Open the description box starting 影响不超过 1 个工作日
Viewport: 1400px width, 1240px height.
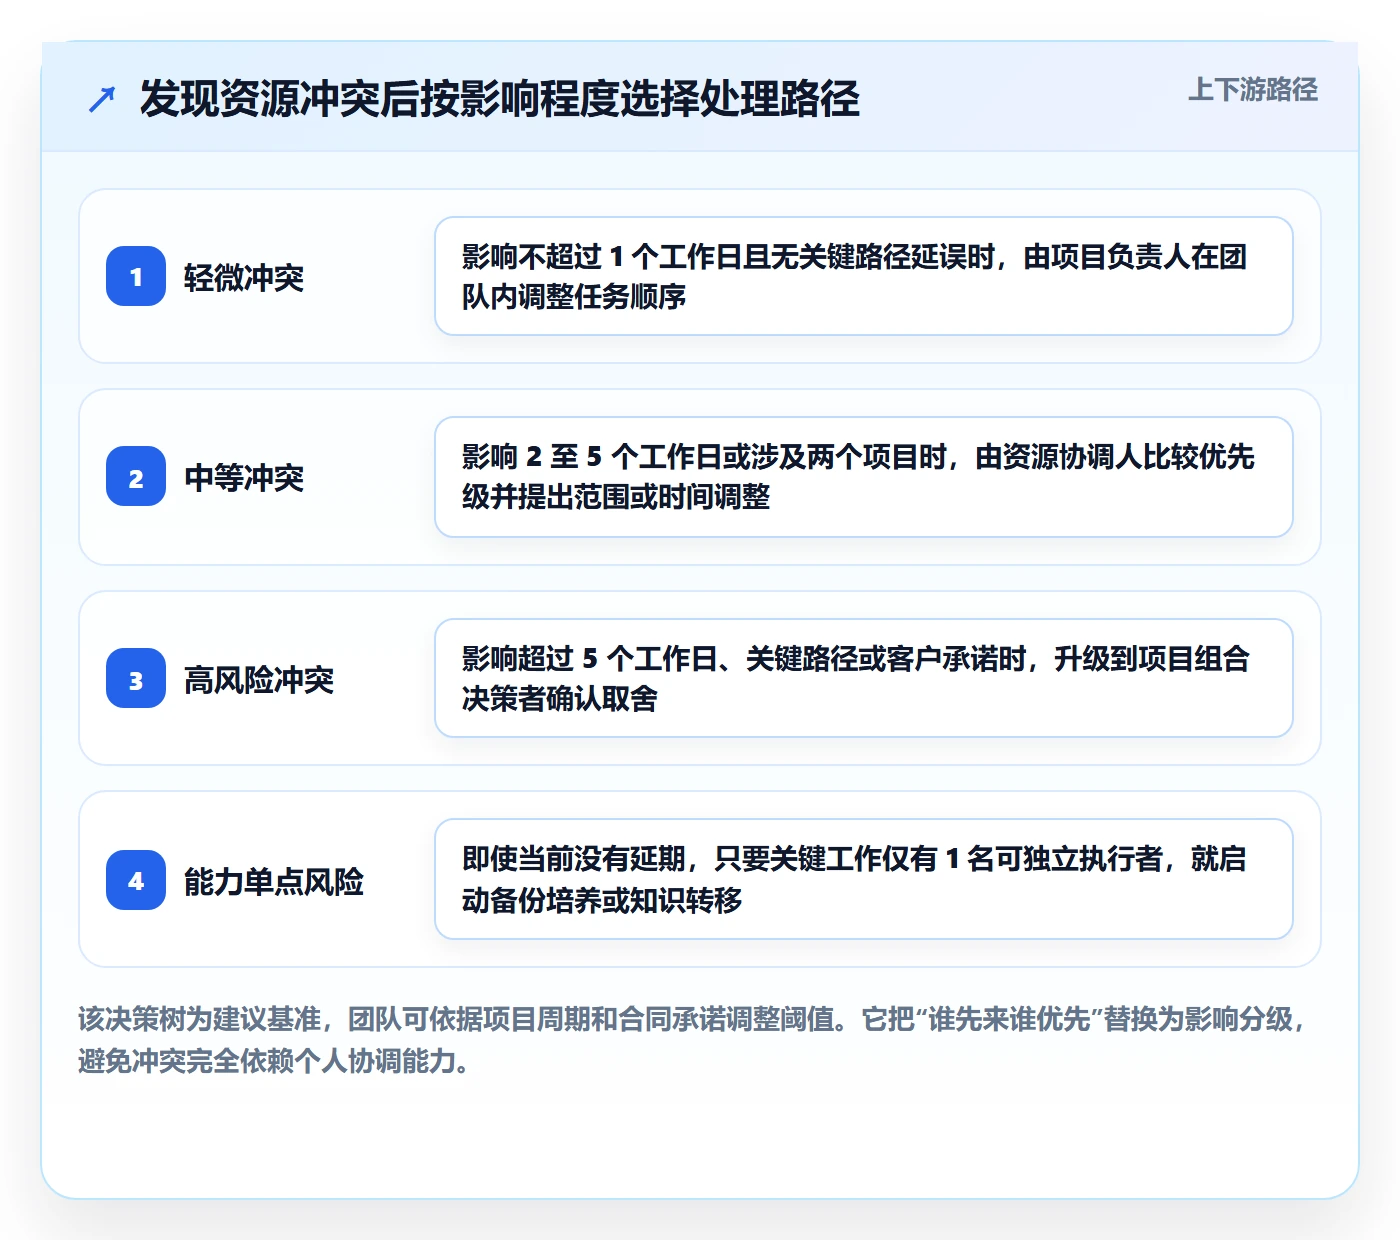click(864, 276)
